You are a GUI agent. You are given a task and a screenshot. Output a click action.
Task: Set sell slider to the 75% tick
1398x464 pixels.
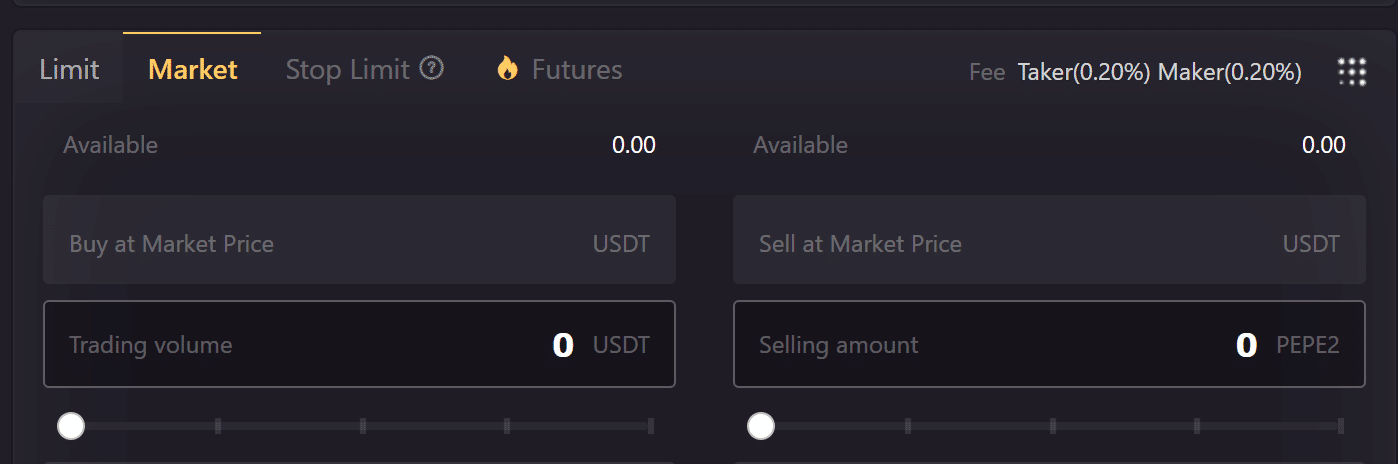coord(1197,427)
